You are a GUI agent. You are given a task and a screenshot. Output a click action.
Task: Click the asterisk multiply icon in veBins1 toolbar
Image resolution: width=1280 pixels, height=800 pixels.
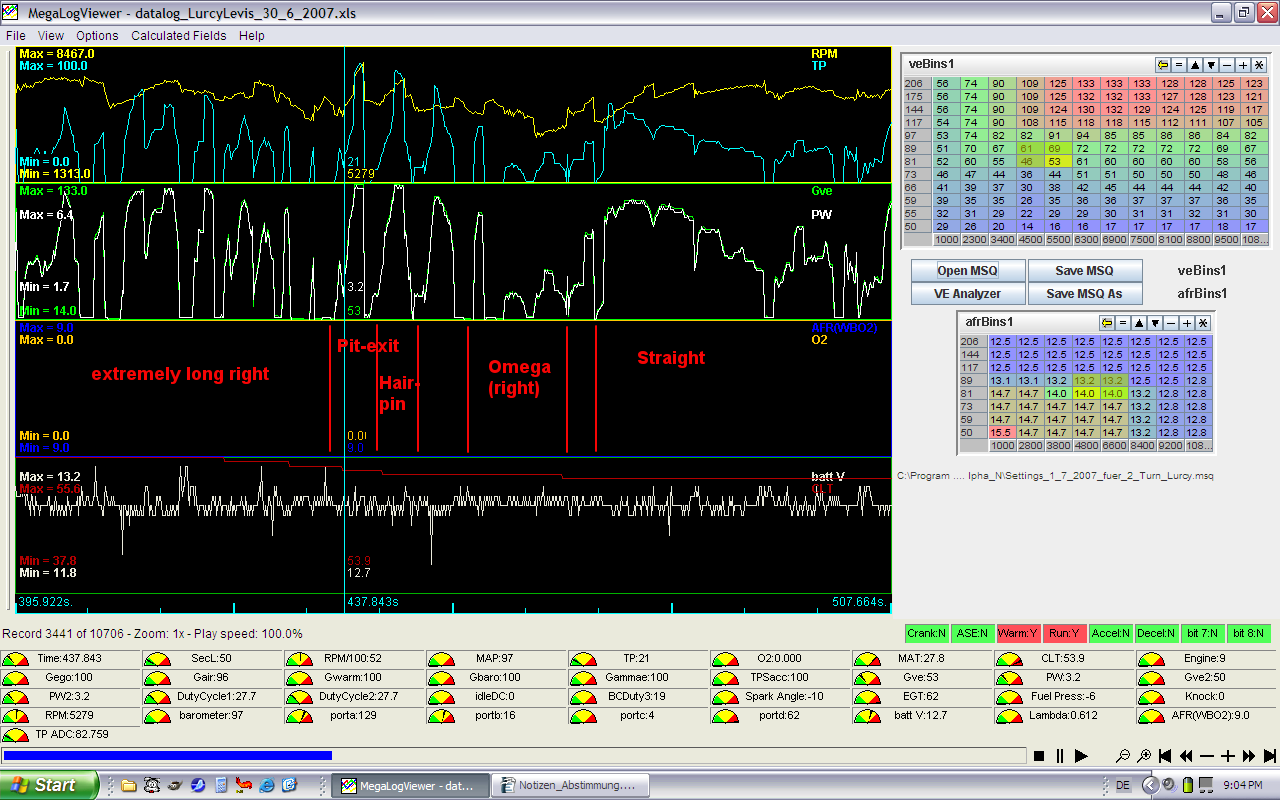[1259, 64]
